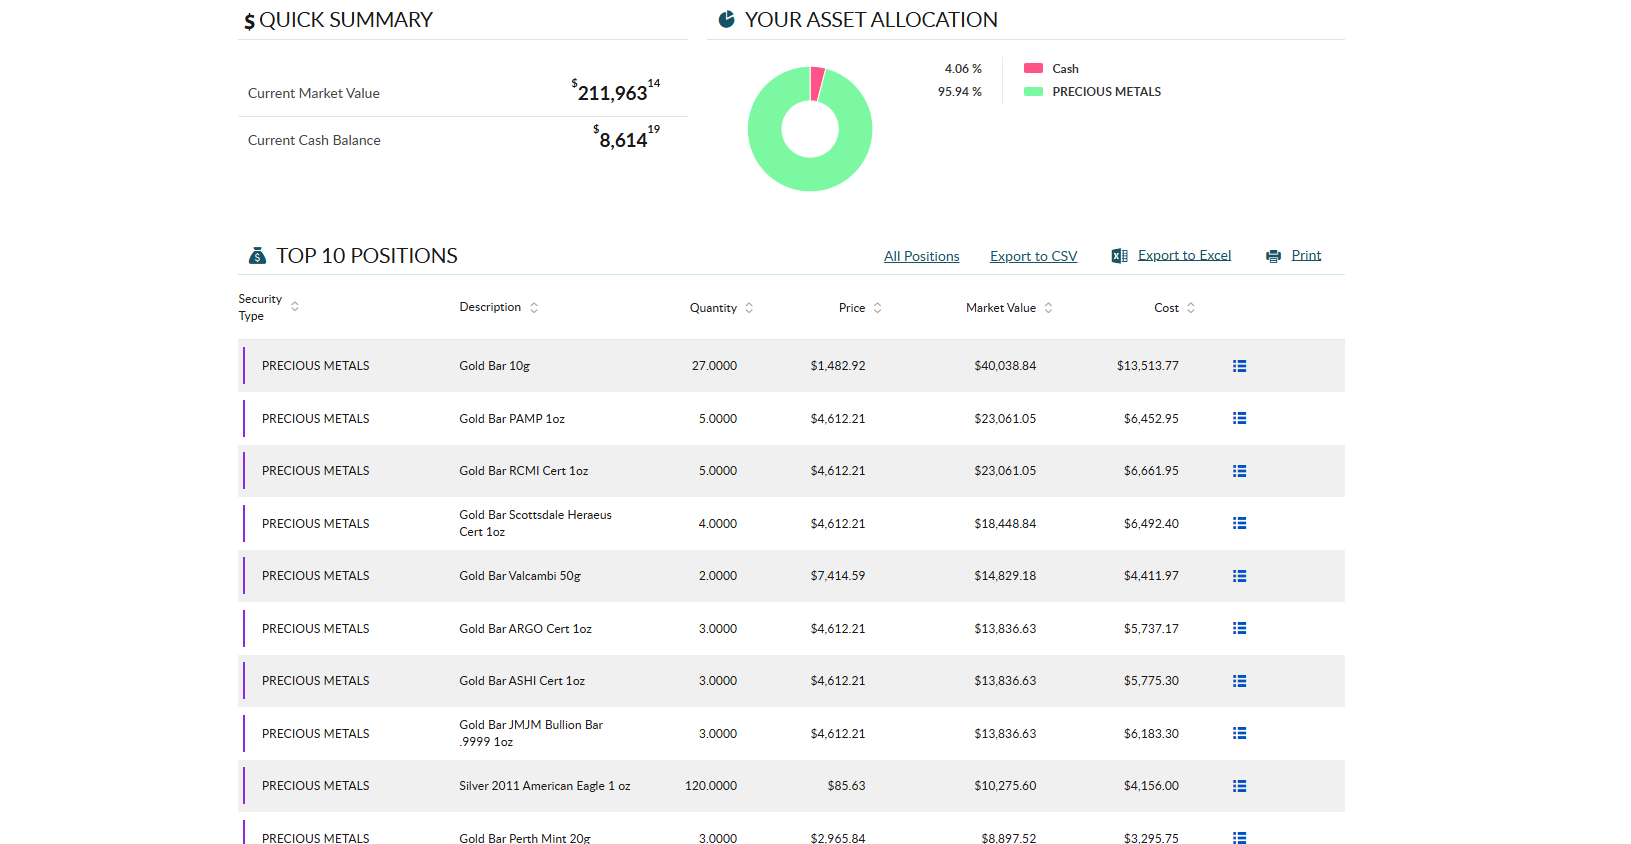1631x844 pixels.
Task: Click list icon for Silver 2011 American Eagle
Action: (x=1239, y=786)
